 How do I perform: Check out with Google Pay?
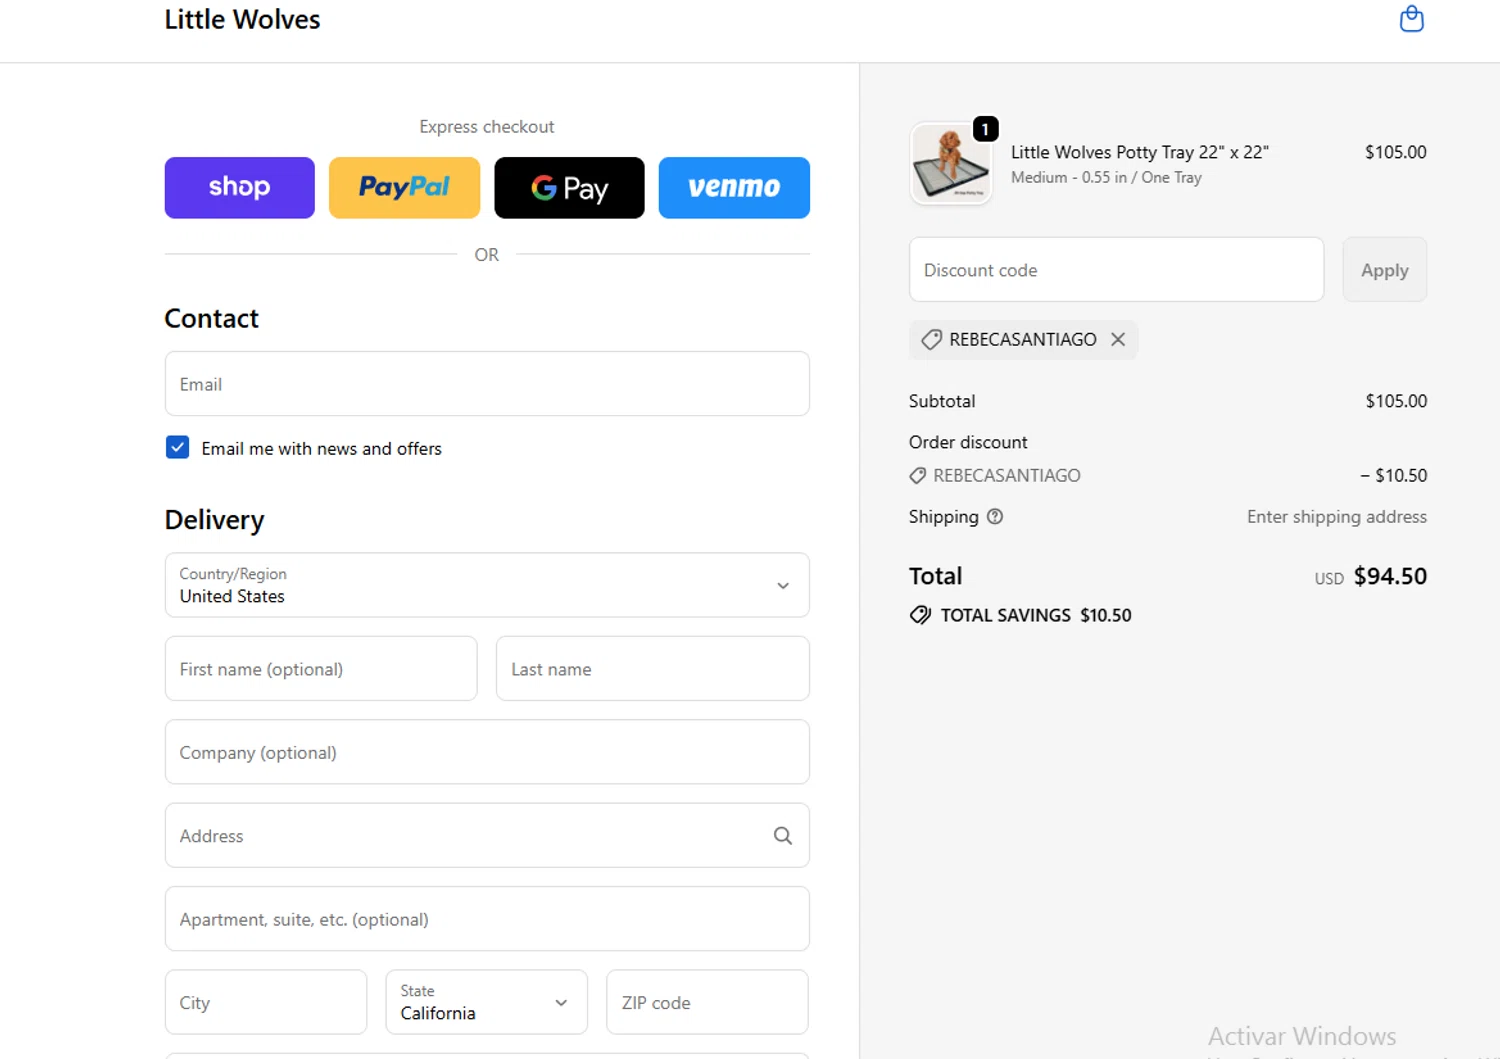tap(569, 187)
